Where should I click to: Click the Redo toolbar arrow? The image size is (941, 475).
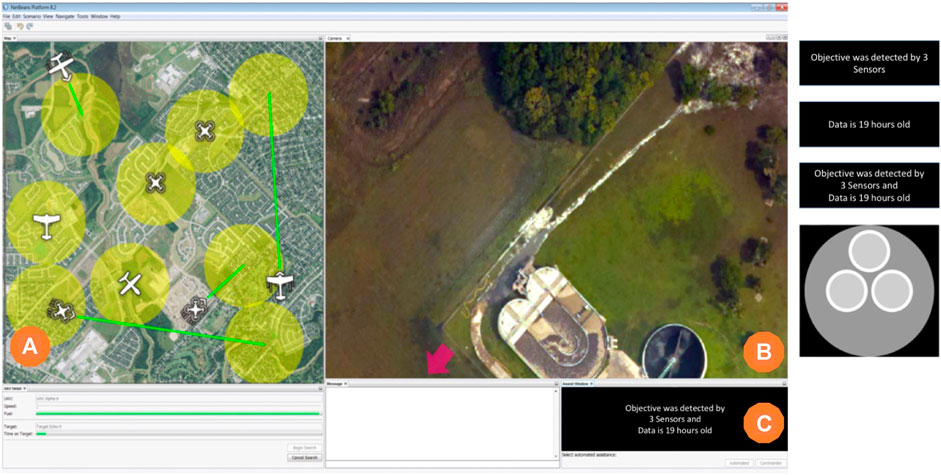[29, 26]
